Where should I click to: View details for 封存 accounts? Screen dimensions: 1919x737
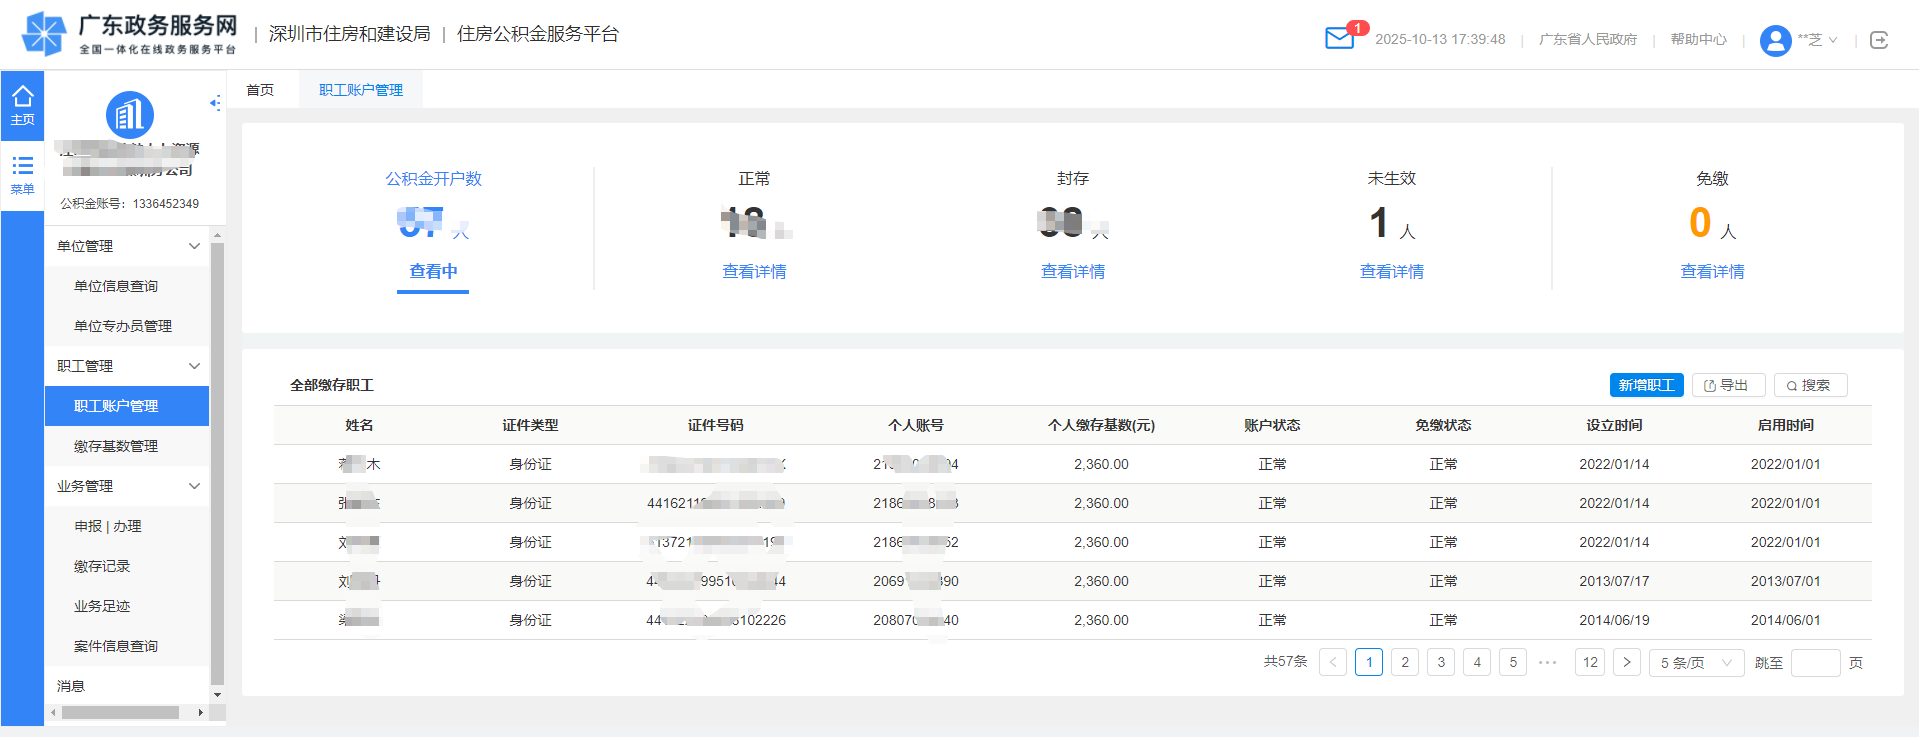[1073, 271]
